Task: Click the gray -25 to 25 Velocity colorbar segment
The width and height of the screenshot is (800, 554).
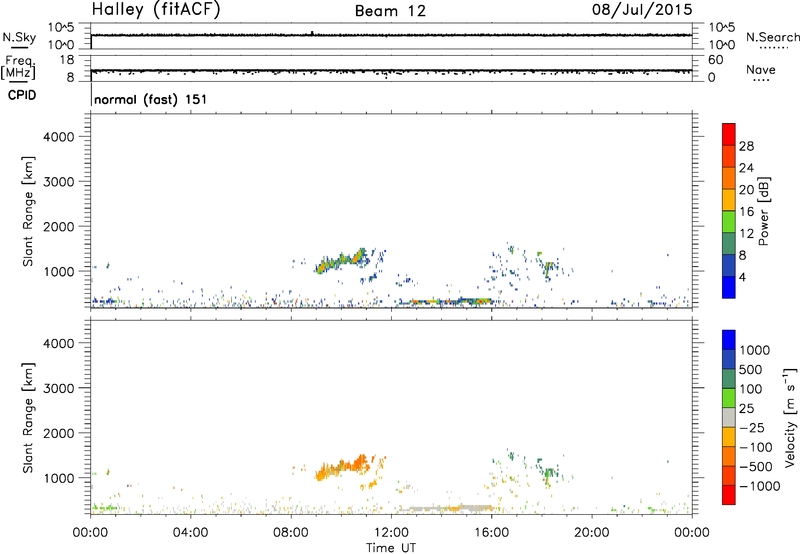Action: click(x=729, y=417)
